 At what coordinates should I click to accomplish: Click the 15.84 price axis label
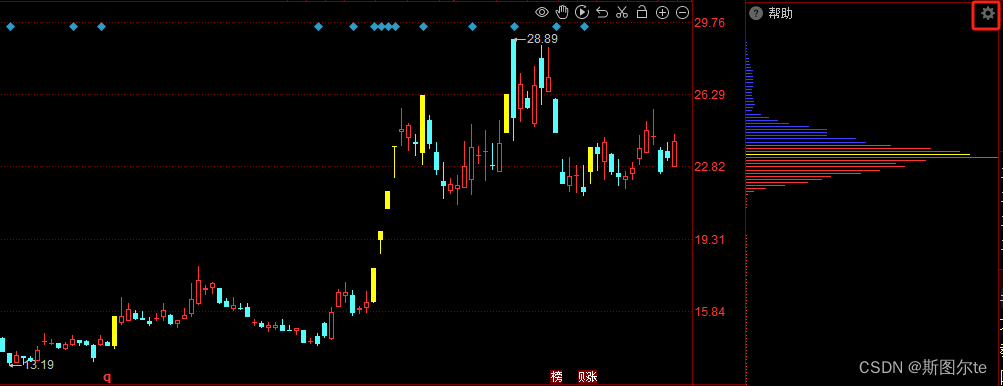709,312
